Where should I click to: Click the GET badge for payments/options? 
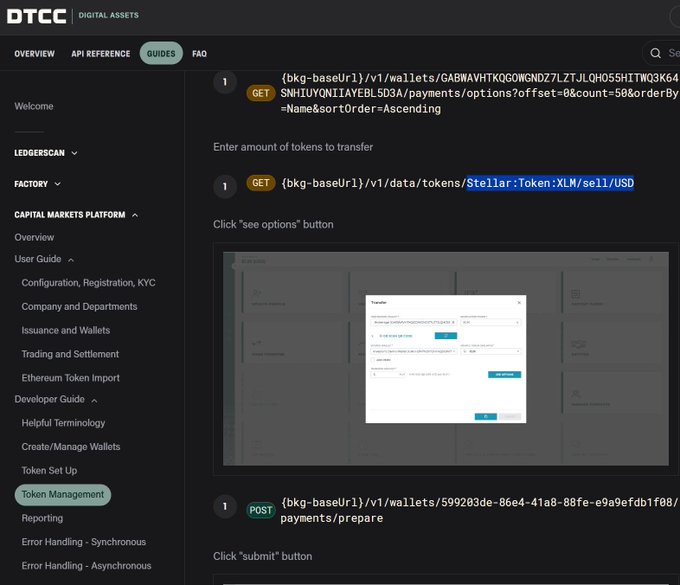261,93
